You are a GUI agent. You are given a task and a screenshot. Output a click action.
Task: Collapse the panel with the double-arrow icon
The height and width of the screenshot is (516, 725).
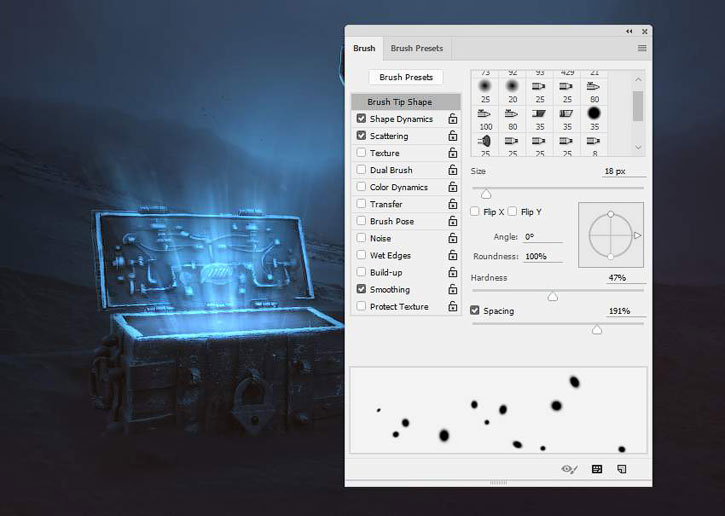629,31
